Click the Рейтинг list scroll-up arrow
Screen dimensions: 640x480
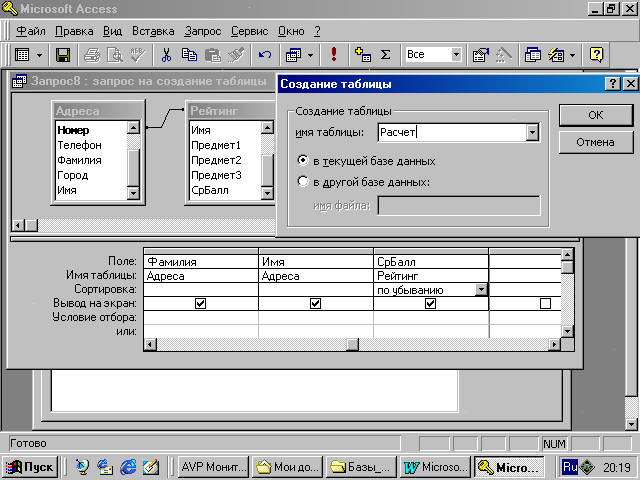tap(267, 127)
